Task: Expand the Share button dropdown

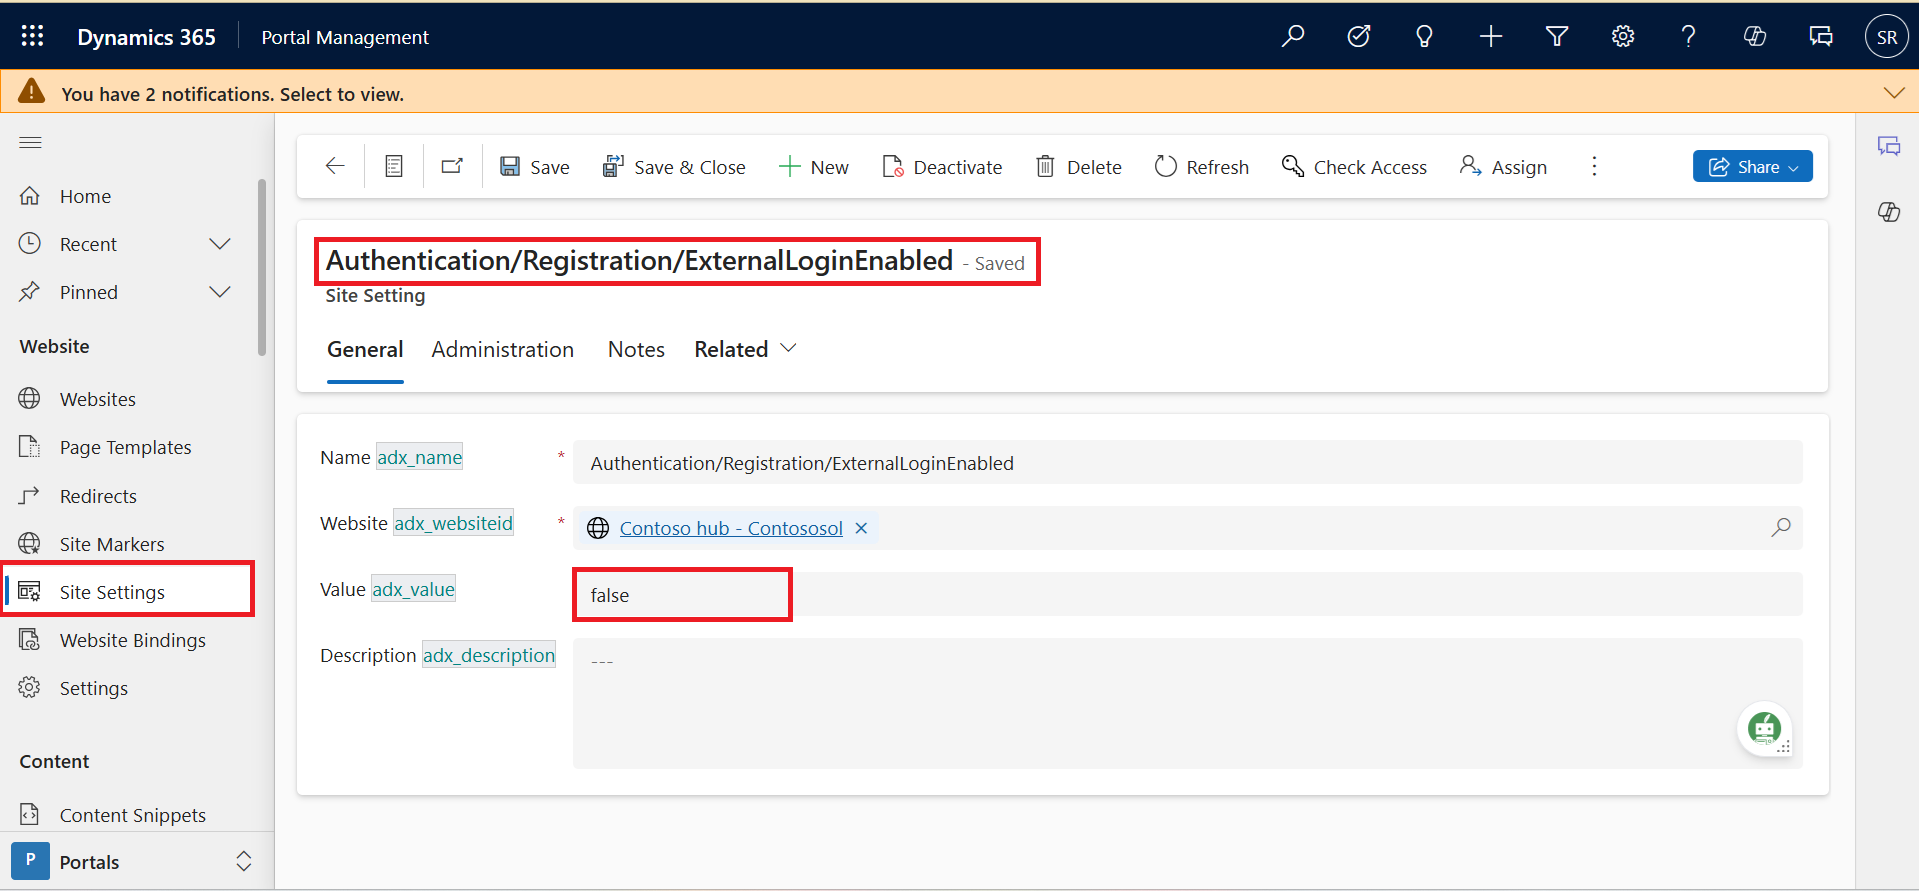Action: [x=1793, y=167]
